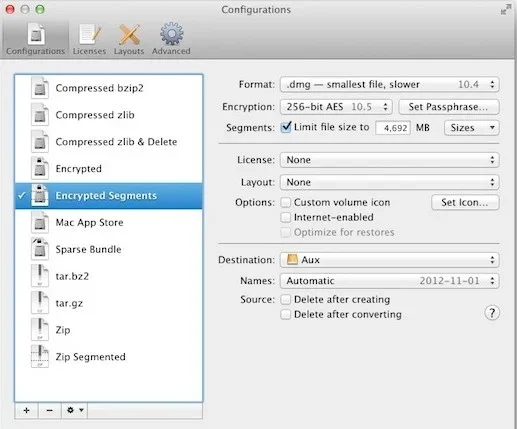
Task: Click the Compressed bzip2 disk image icon
Action: 40,88
